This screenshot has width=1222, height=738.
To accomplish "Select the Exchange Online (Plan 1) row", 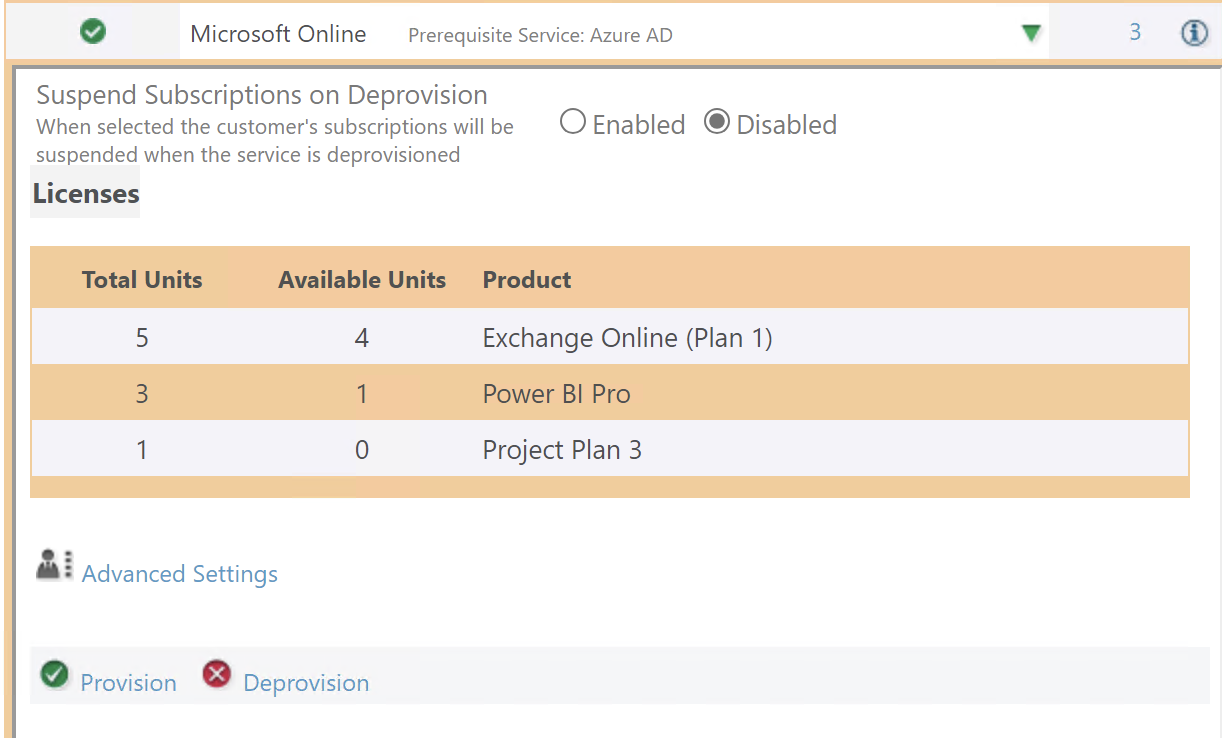I will pos(627,338).
